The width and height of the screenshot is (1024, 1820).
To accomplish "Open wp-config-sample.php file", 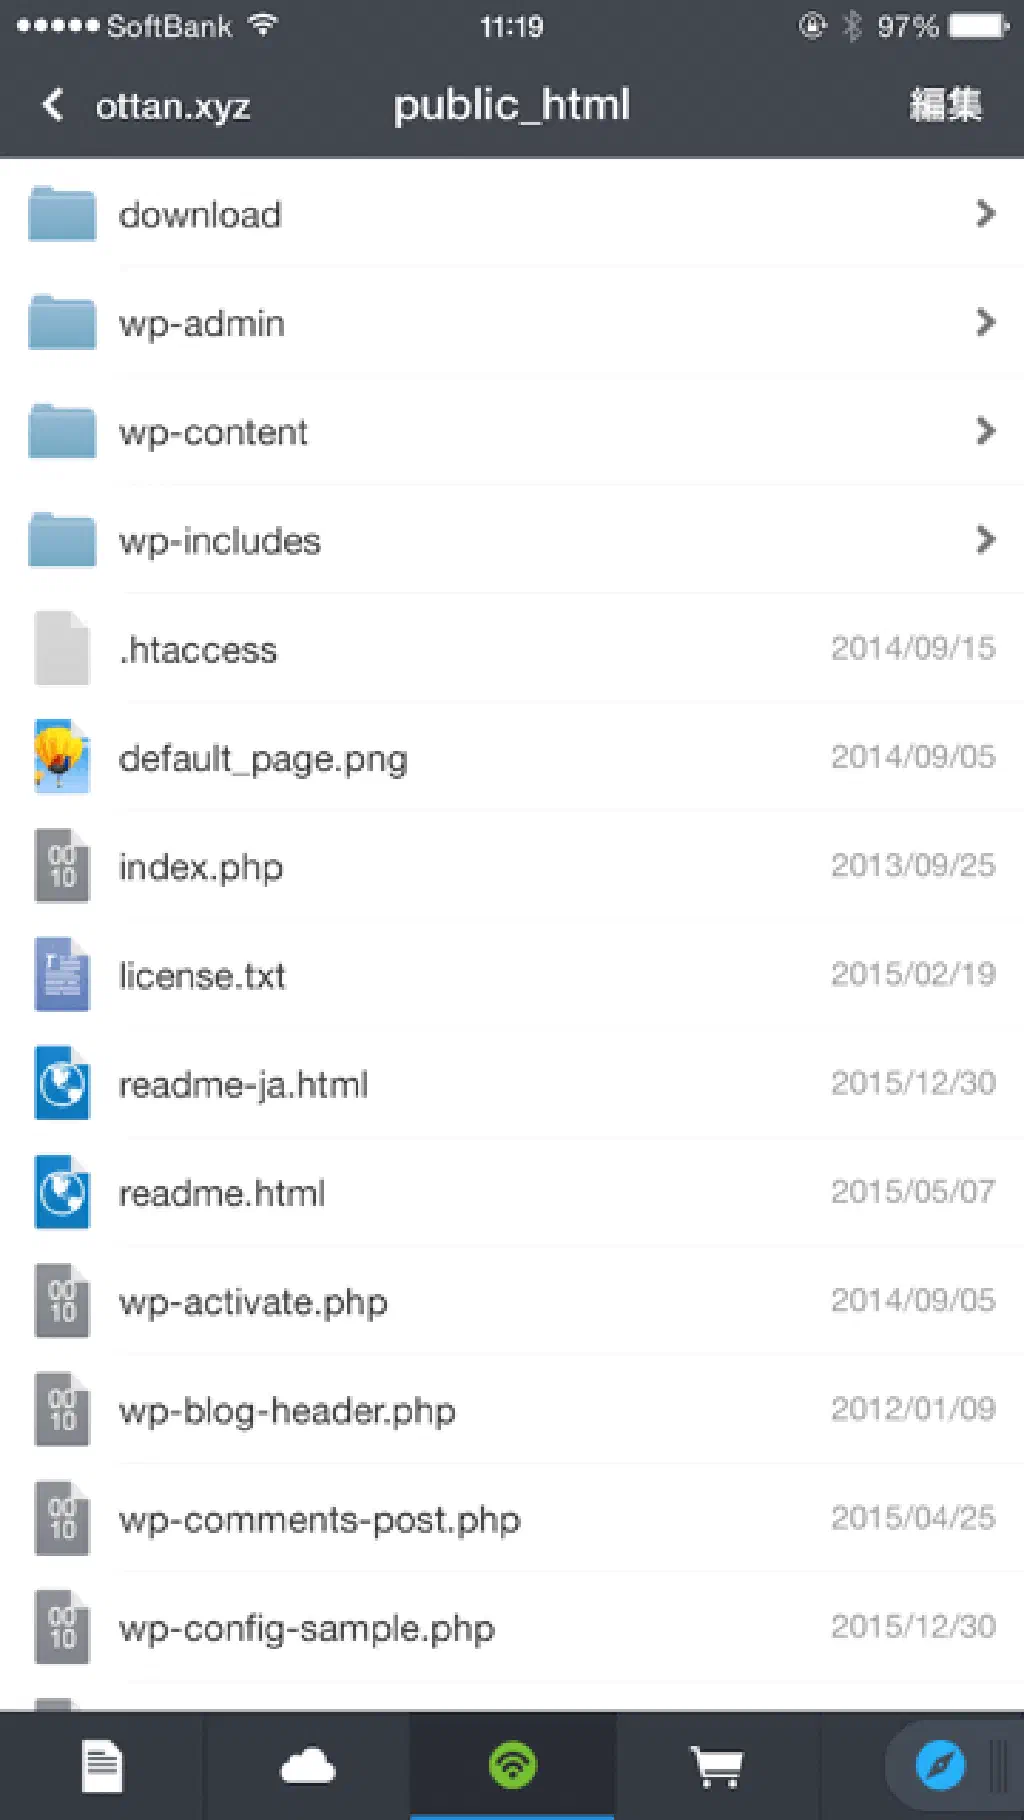I will tap(306, 1629).
